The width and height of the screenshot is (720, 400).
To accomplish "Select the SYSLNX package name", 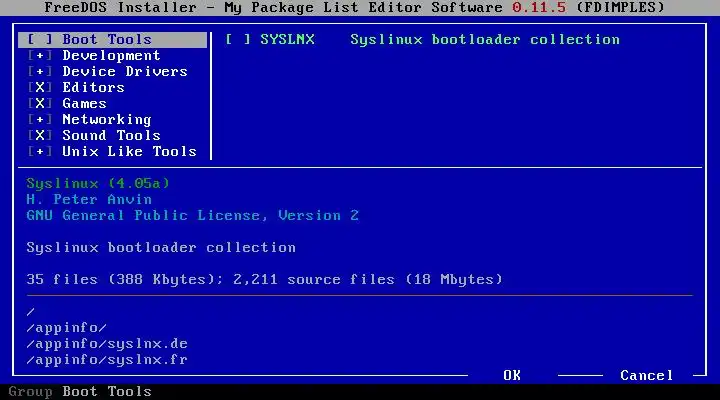I will pyautogui.click(x=287, y=39).
